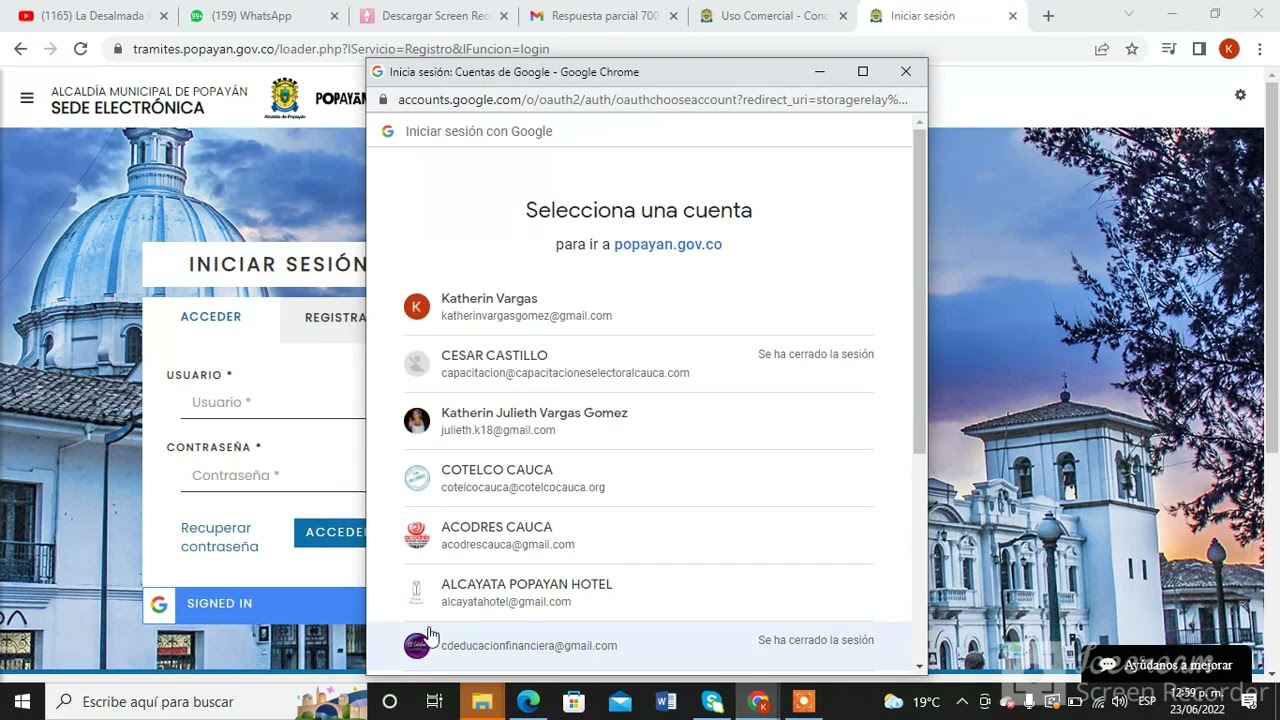The image size is (1280, 720).
Task: Open a new browser tab
Action: 1048,16
